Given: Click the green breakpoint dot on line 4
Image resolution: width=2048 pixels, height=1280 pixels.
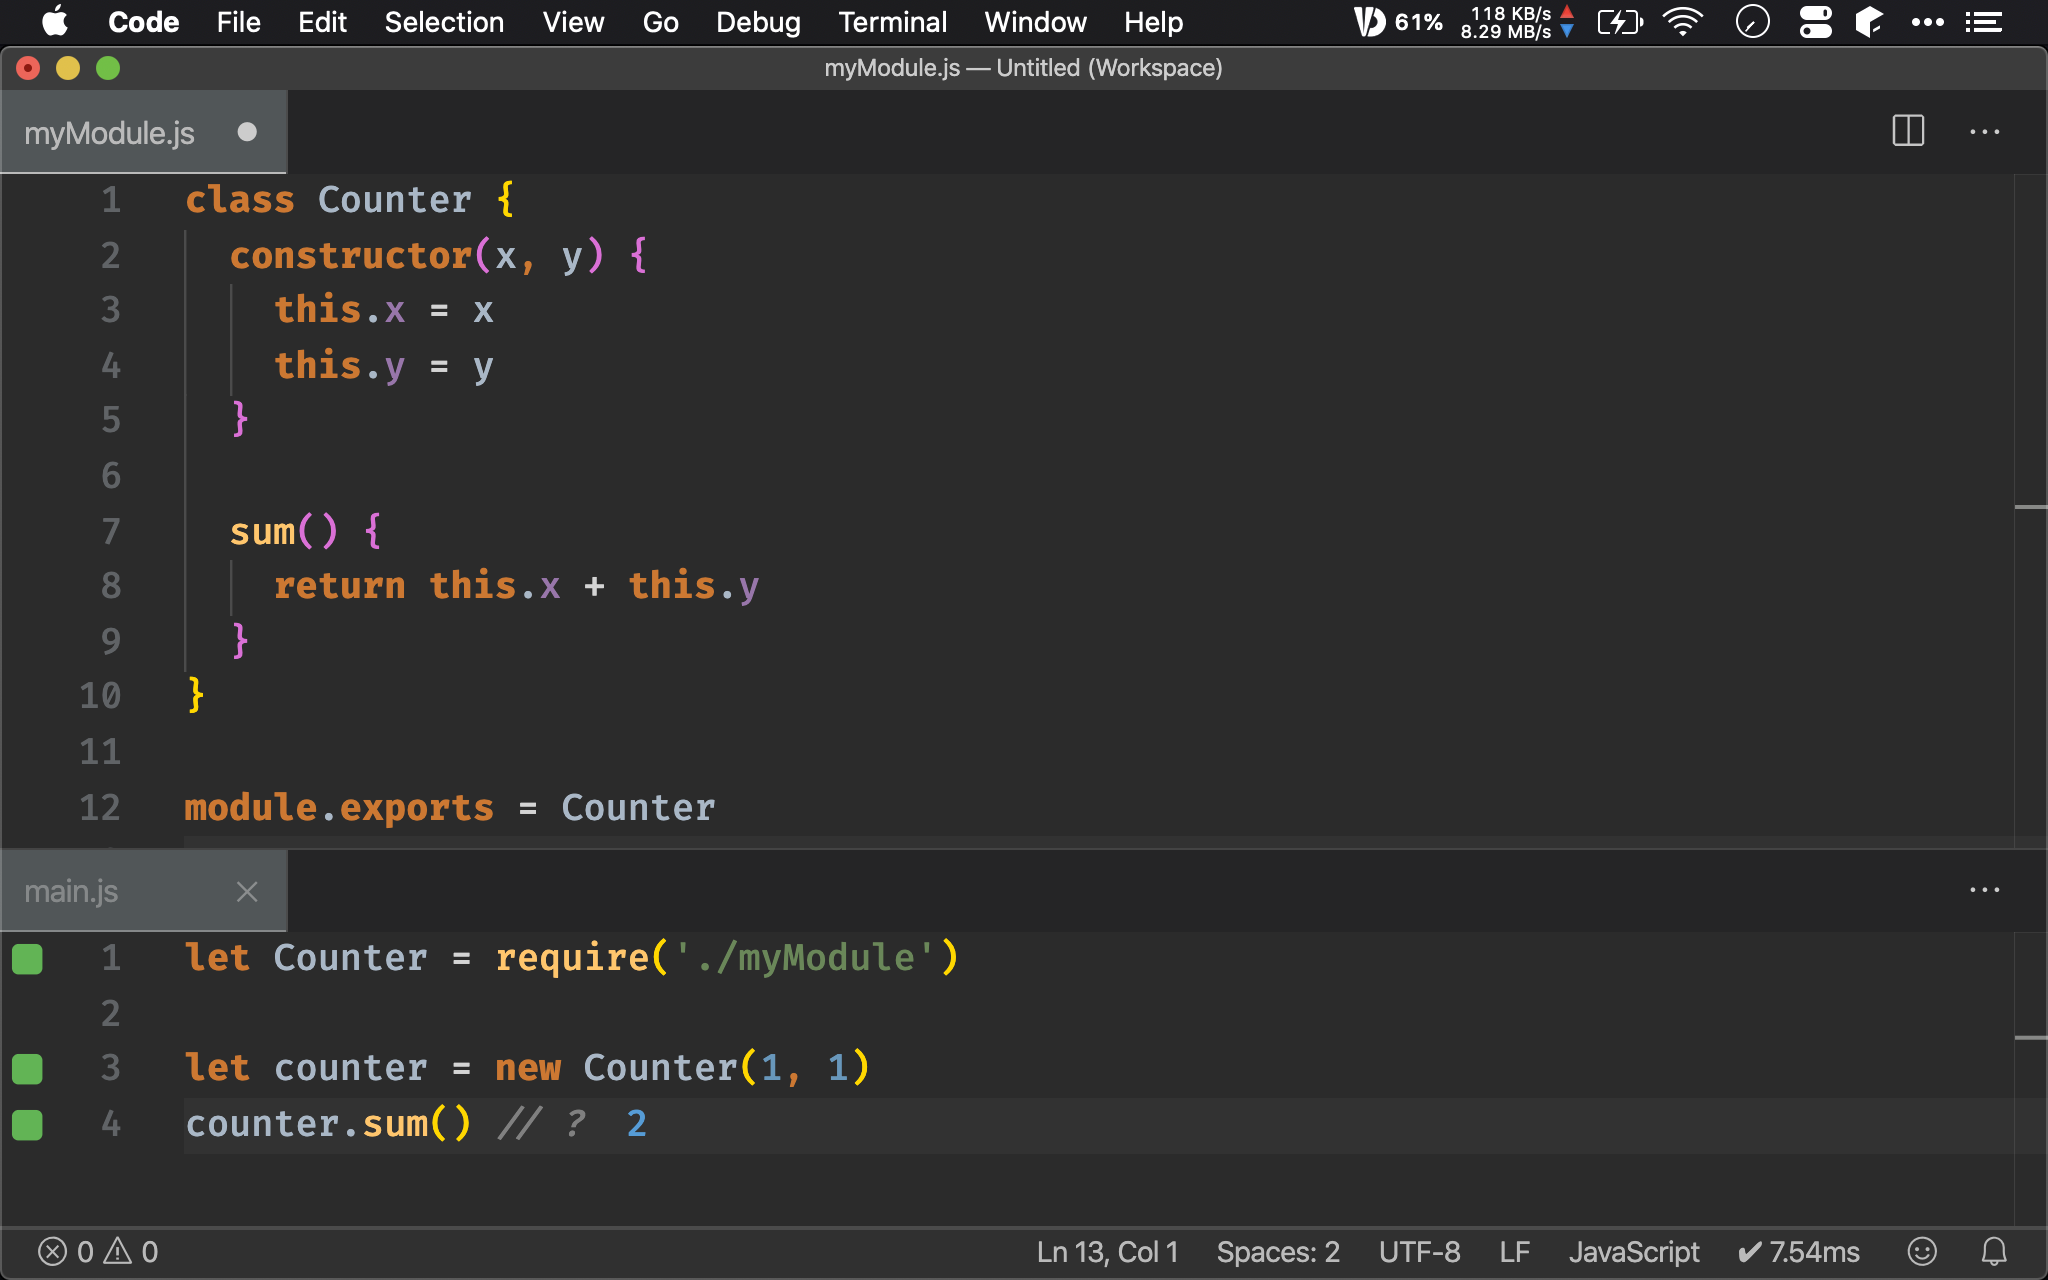Looking at the screenshot, I should coord(28,1124).
